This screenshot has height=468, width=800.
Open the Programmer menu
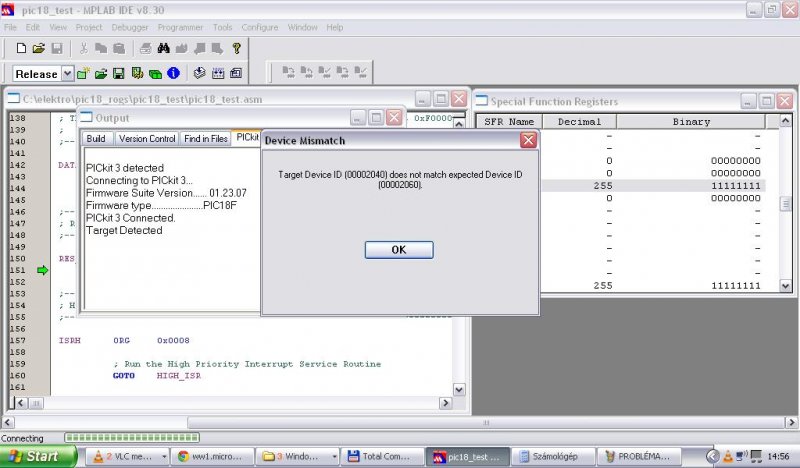(x=180, y=28)
